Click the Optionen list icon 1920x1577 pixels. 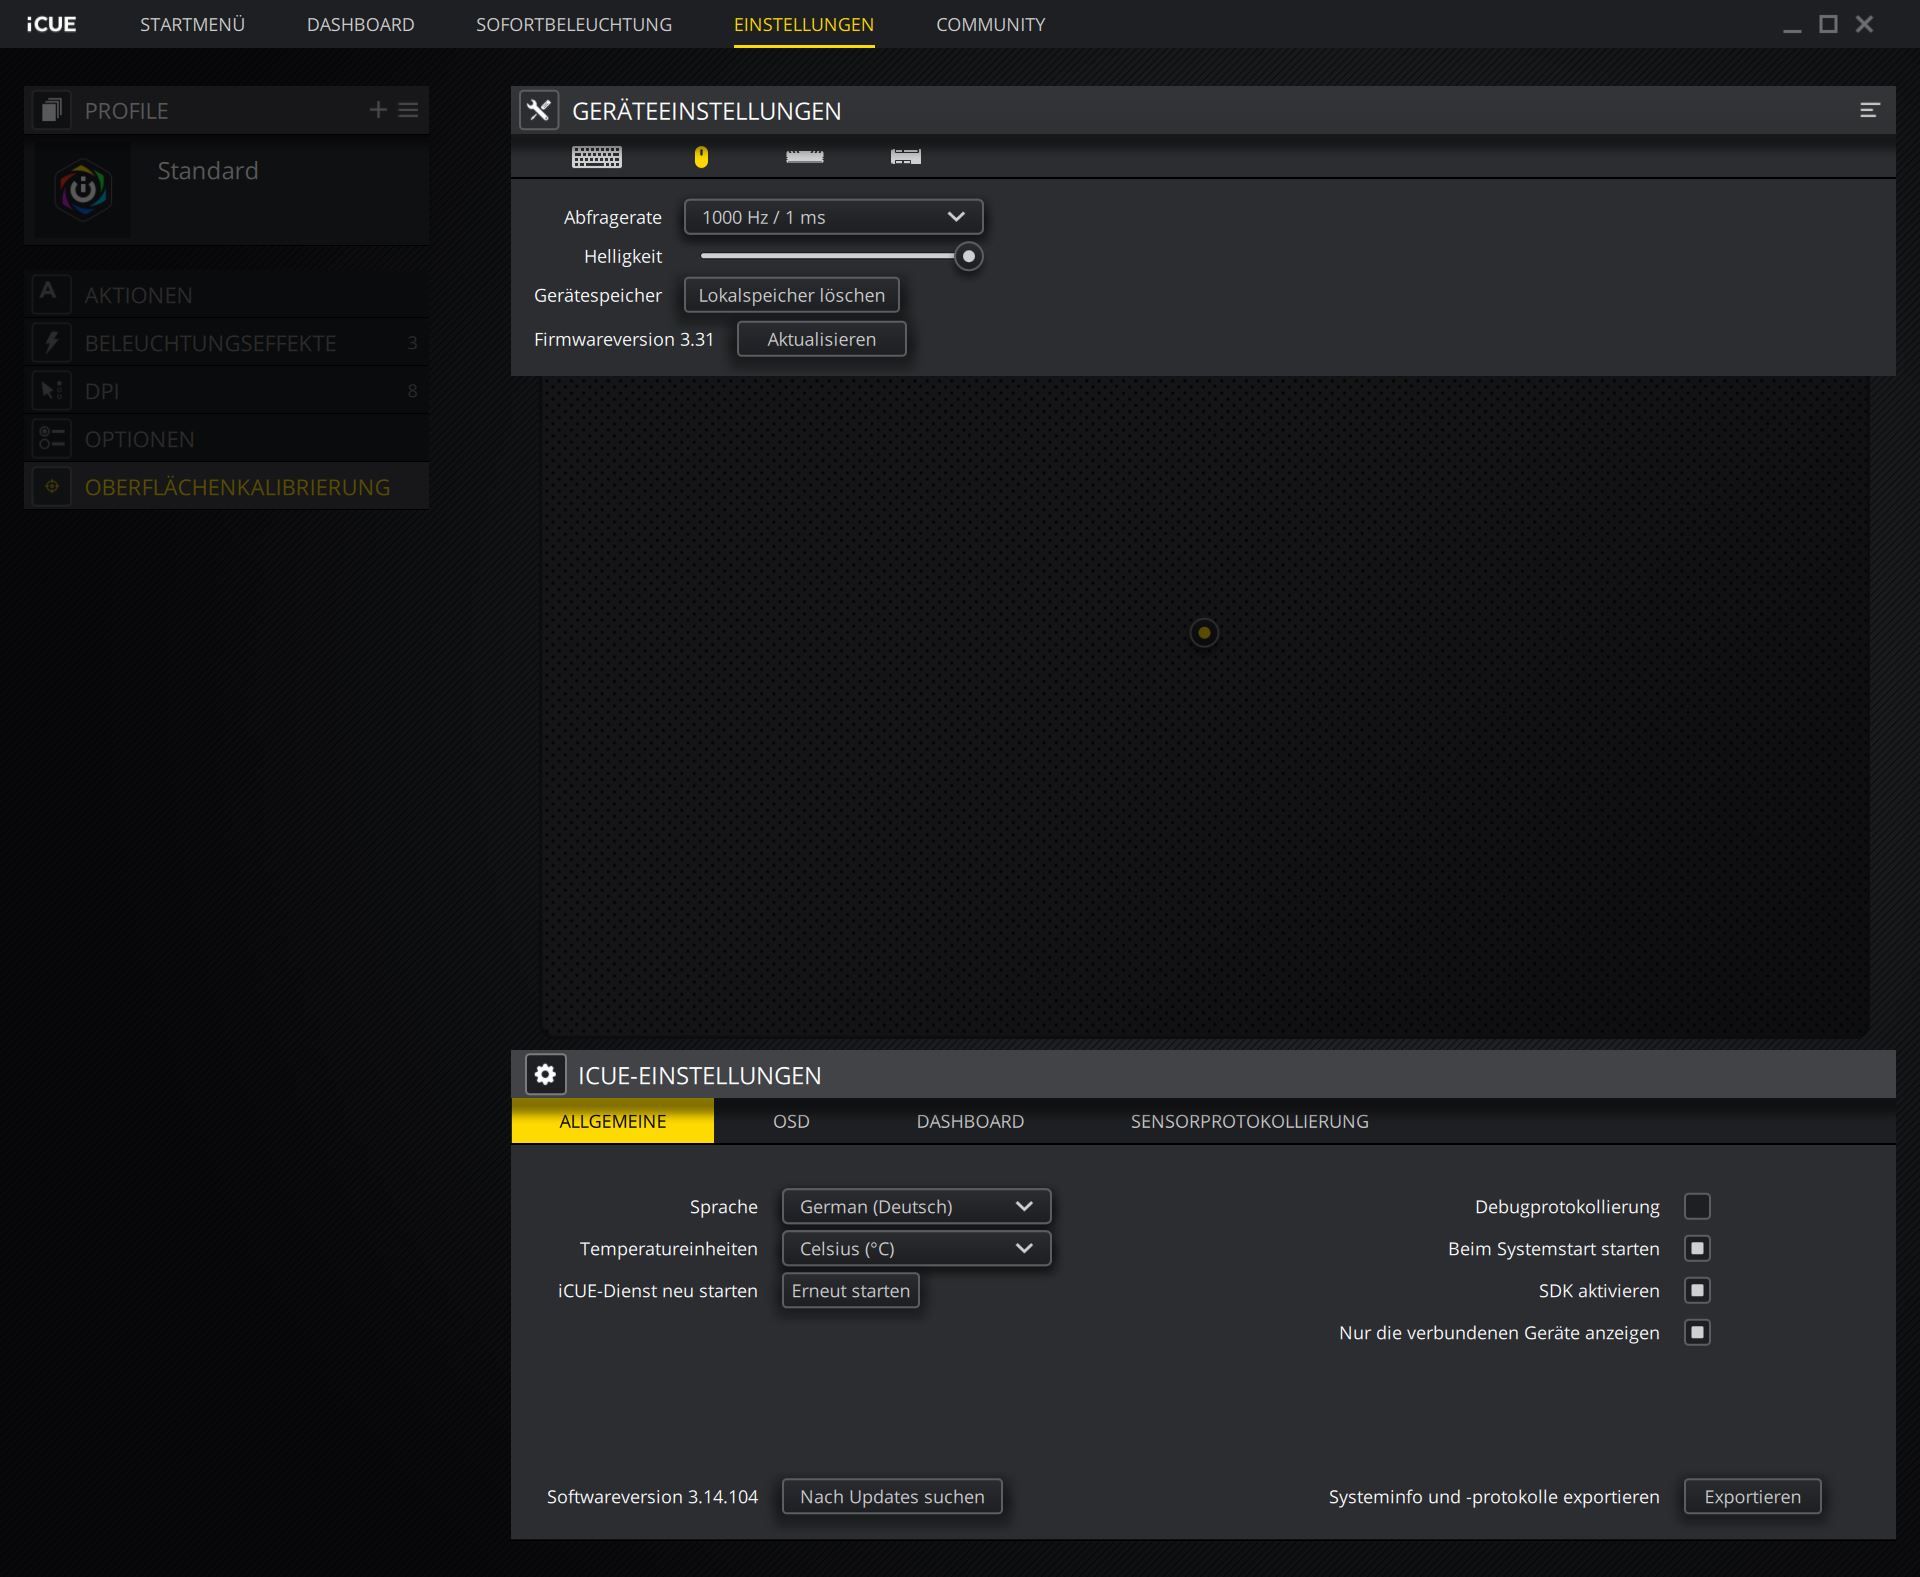click(51, 439)
